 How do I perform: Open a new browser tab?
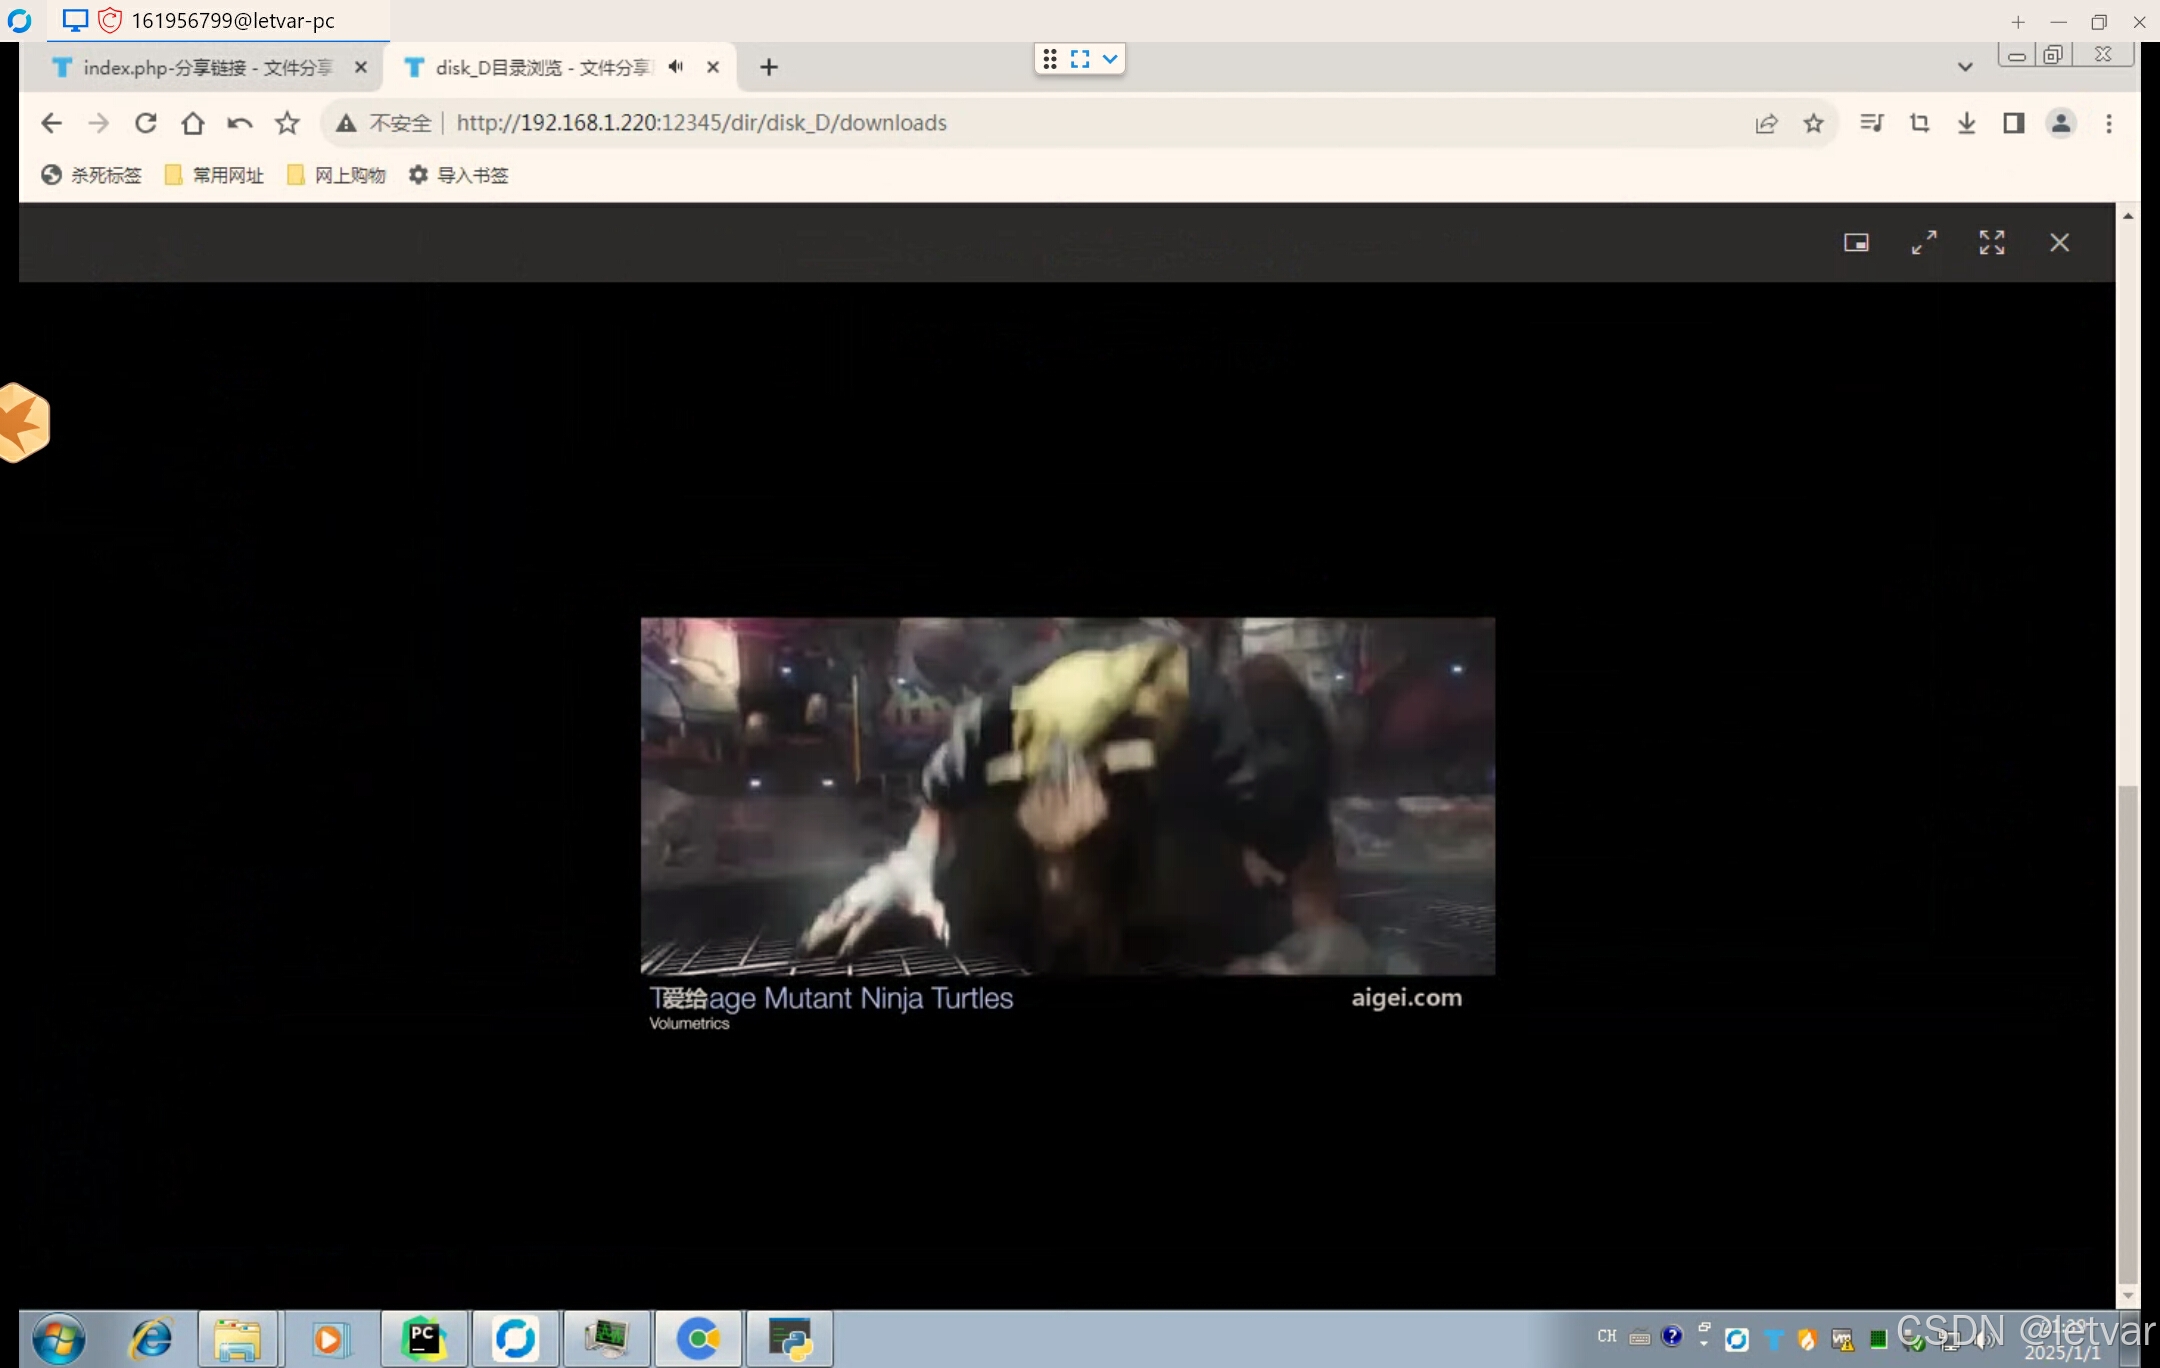click(768, 67)
